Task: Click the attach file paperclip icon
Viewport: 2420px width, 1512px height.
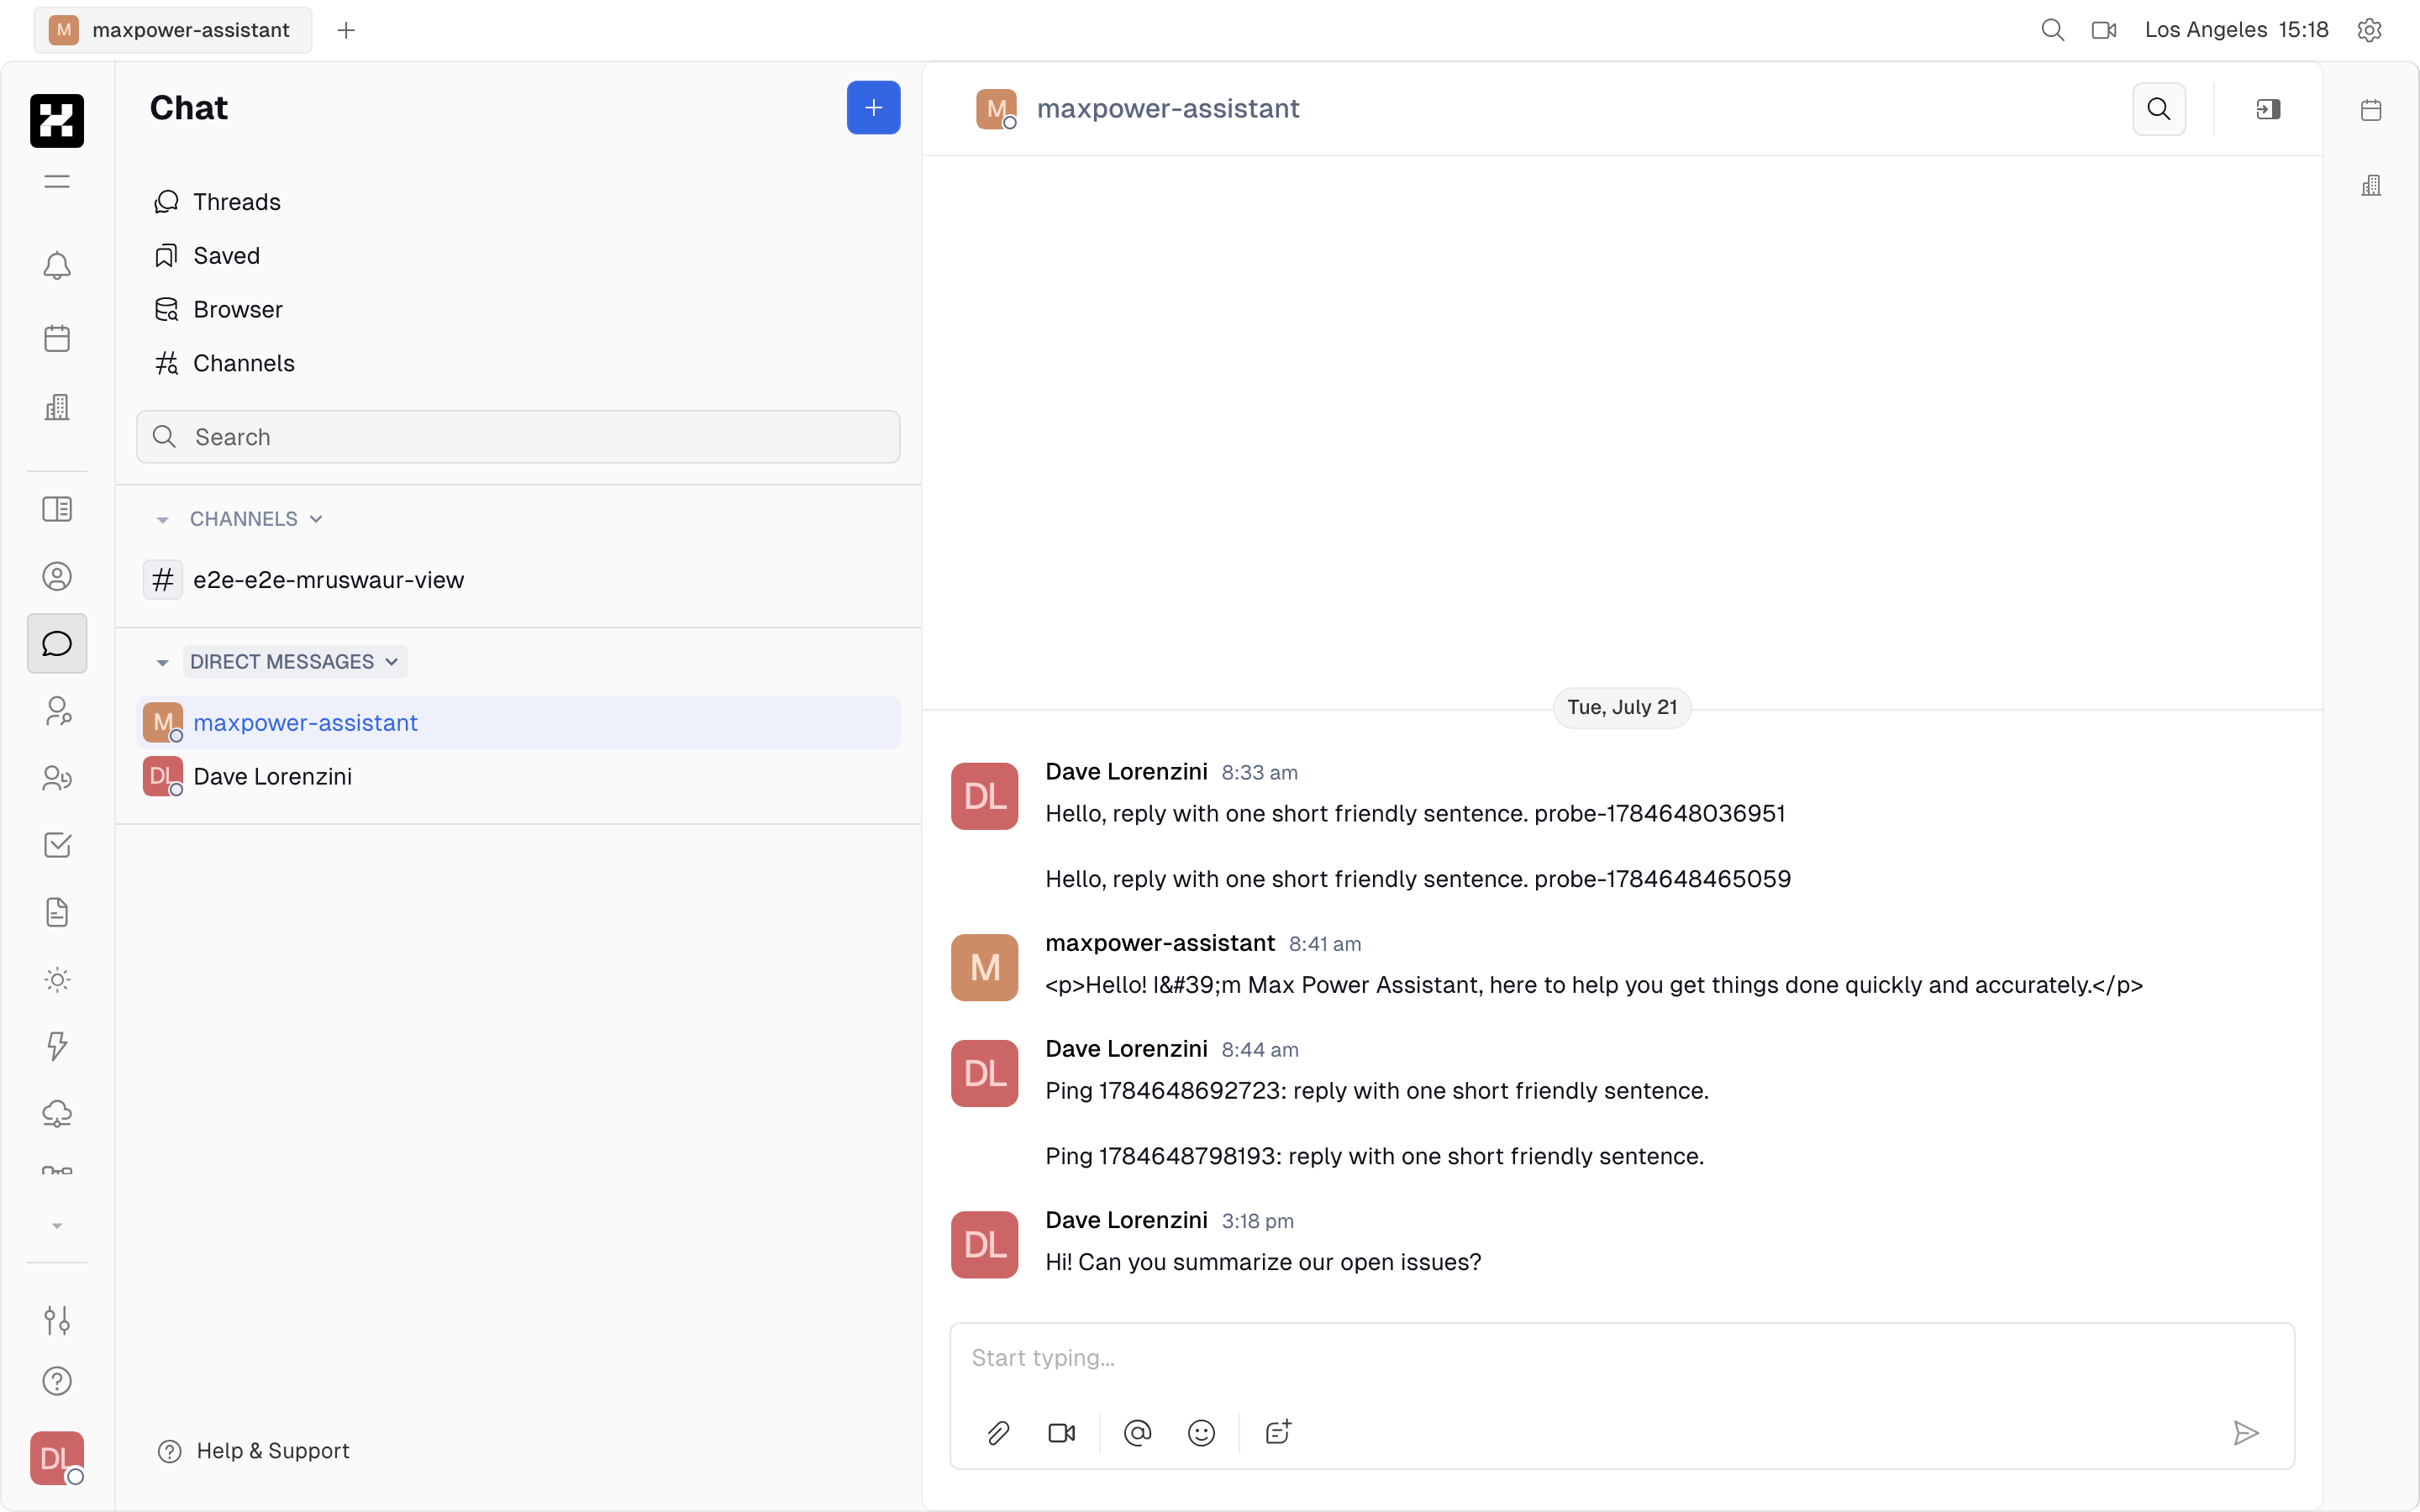Action: (998, 1433)
